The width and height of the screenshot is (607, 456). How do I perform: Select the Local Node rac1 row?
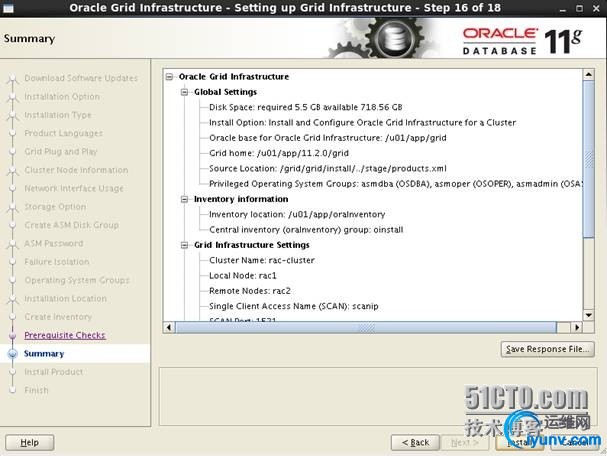pyautogui.click(x=243, y=276)
